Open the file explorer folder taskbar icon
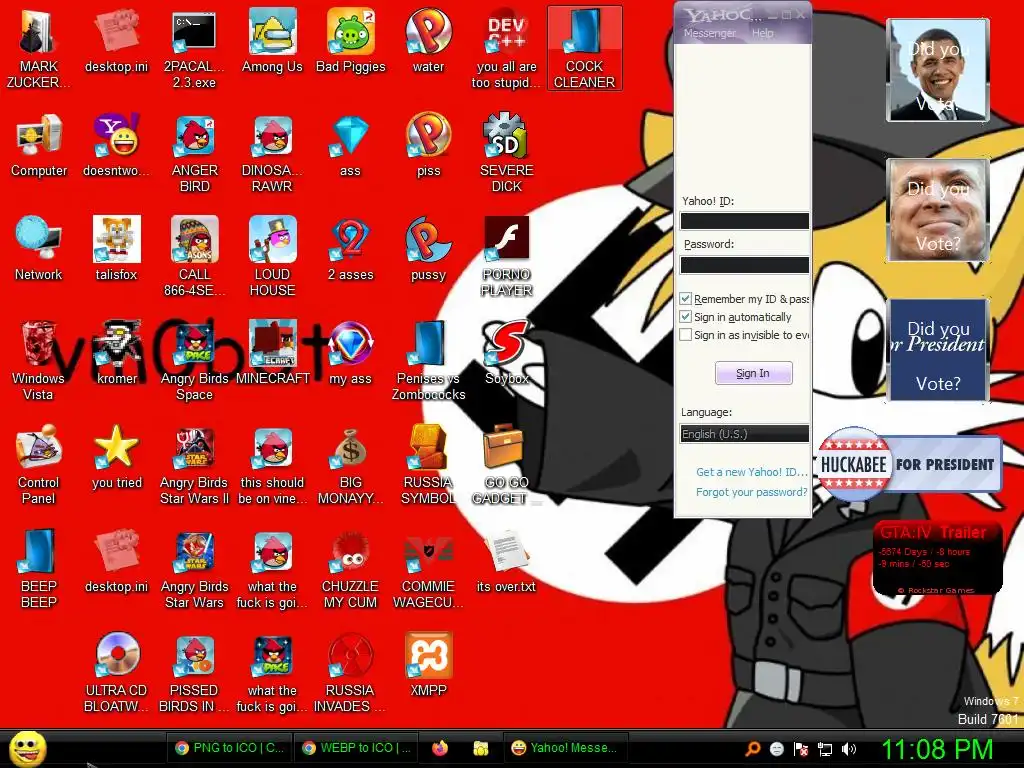The width and height of the screenshot is (1024, 768). coord(481,748)
